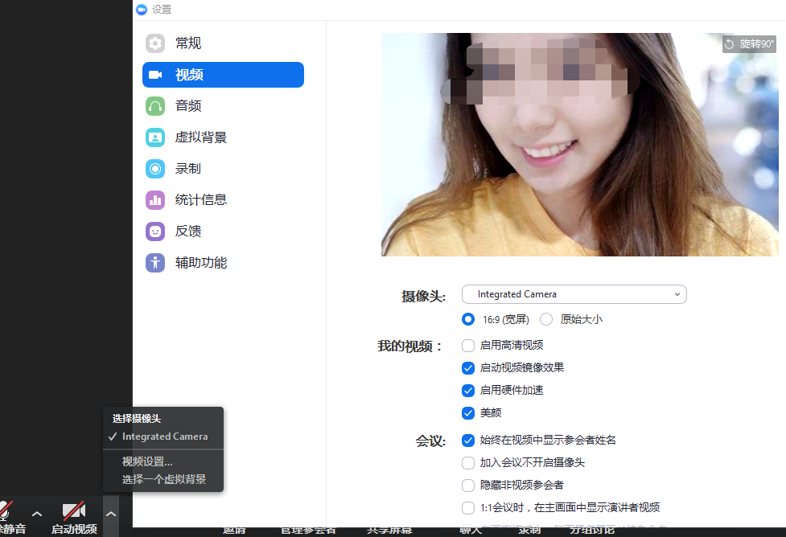Select the 音频 headphone icon

155,106
